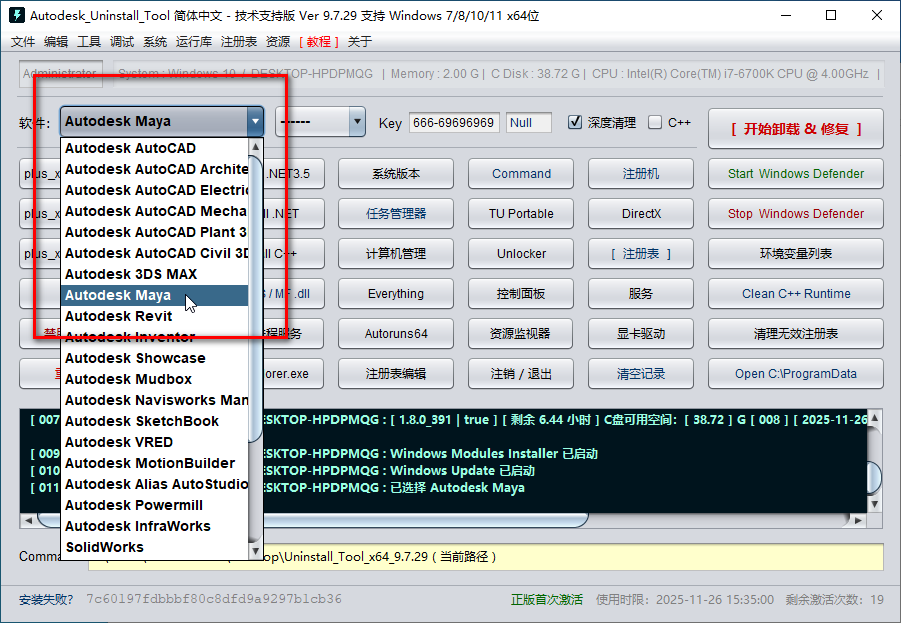Launch Autoruns64 button
This screenshot has width=901, height=623.
[x=396, y=334]
